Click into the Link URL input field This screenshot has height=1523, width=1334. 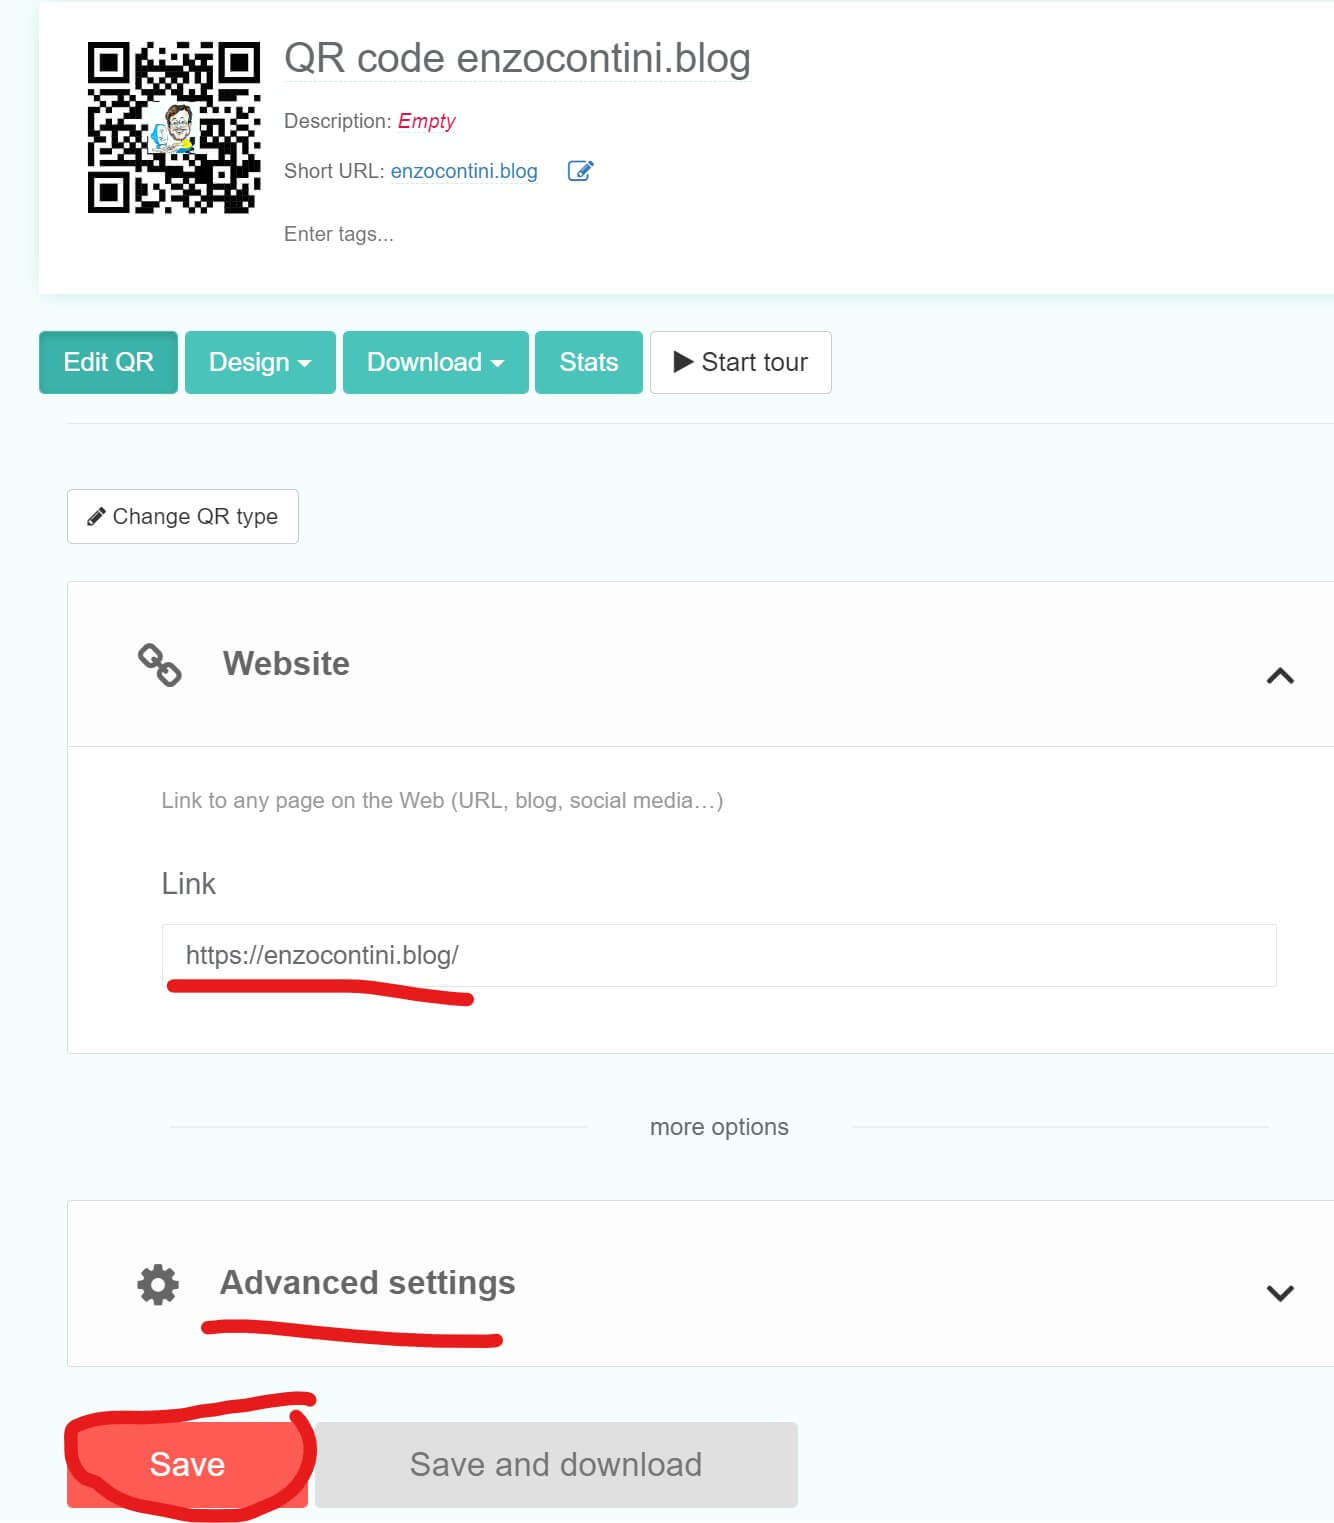tap(718, 956)
